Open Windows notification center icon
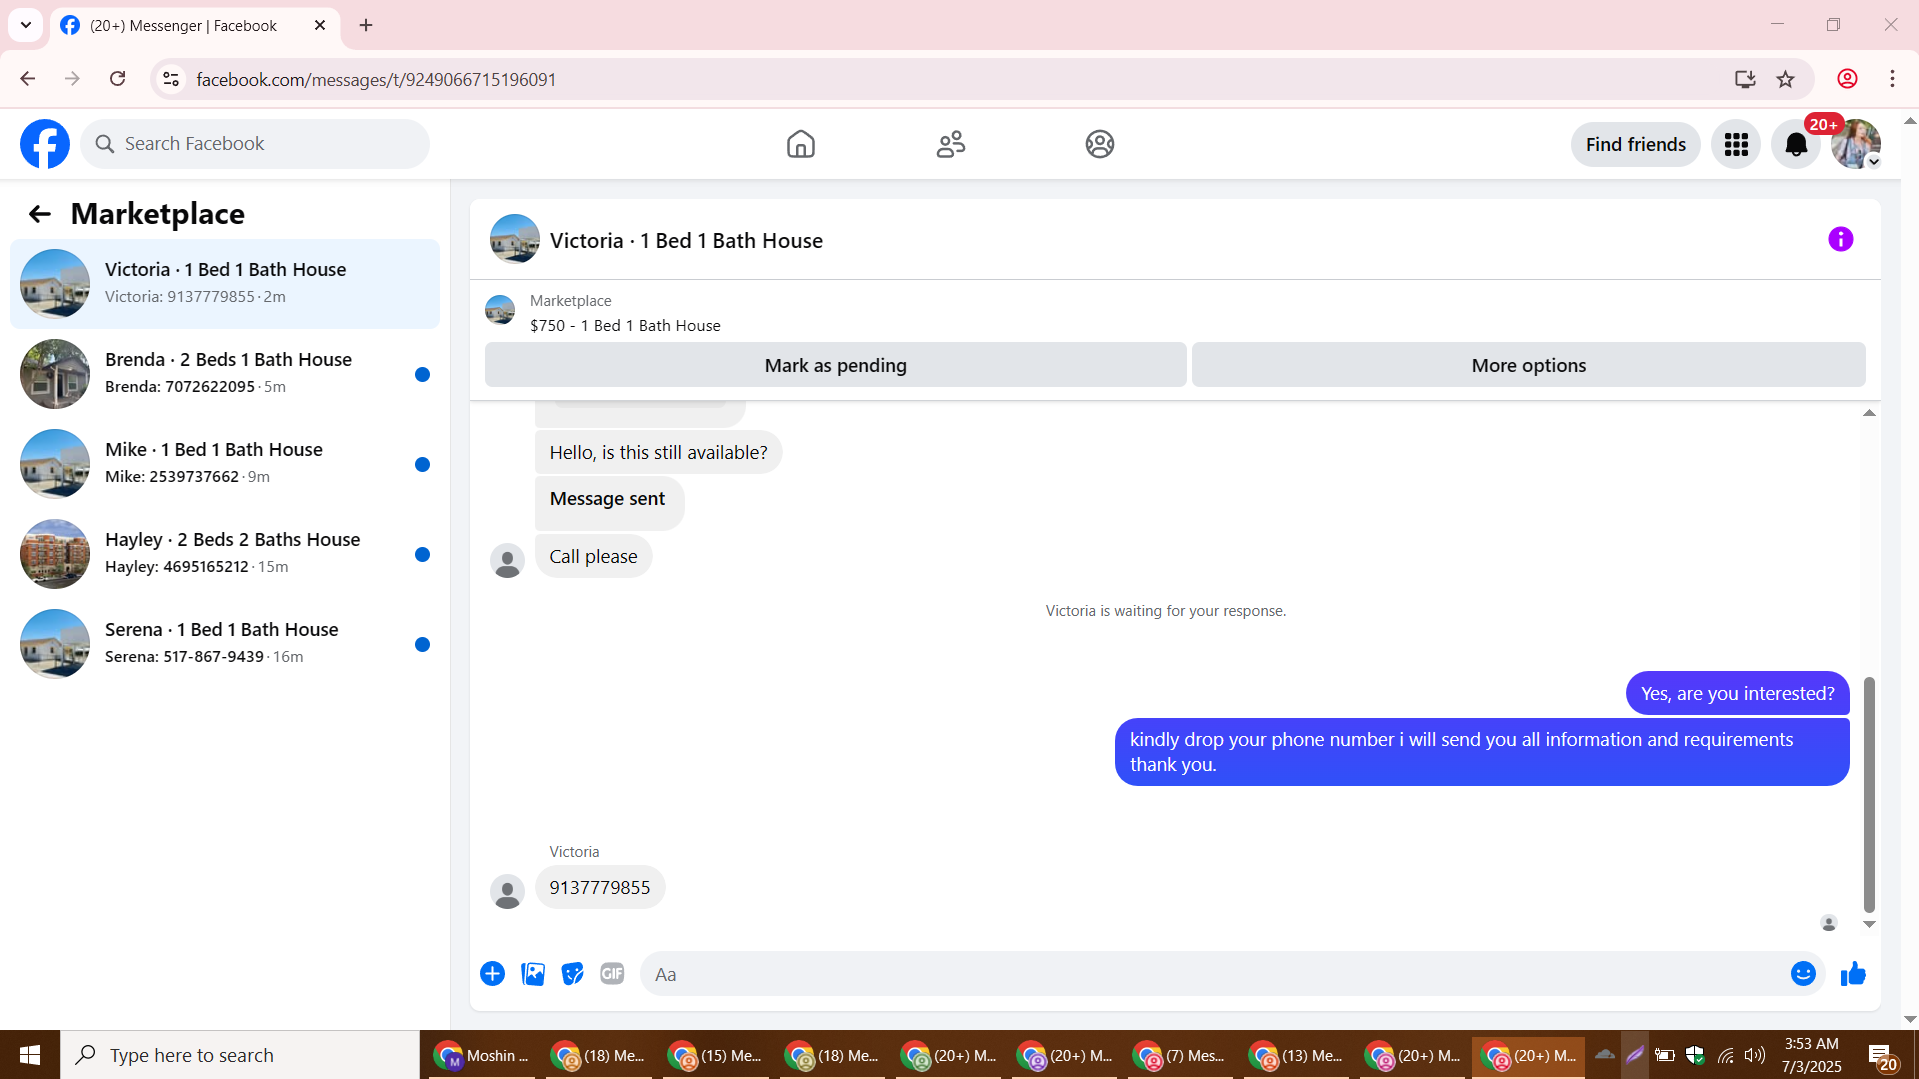1919x1079 pixels. (1882, 1055)
